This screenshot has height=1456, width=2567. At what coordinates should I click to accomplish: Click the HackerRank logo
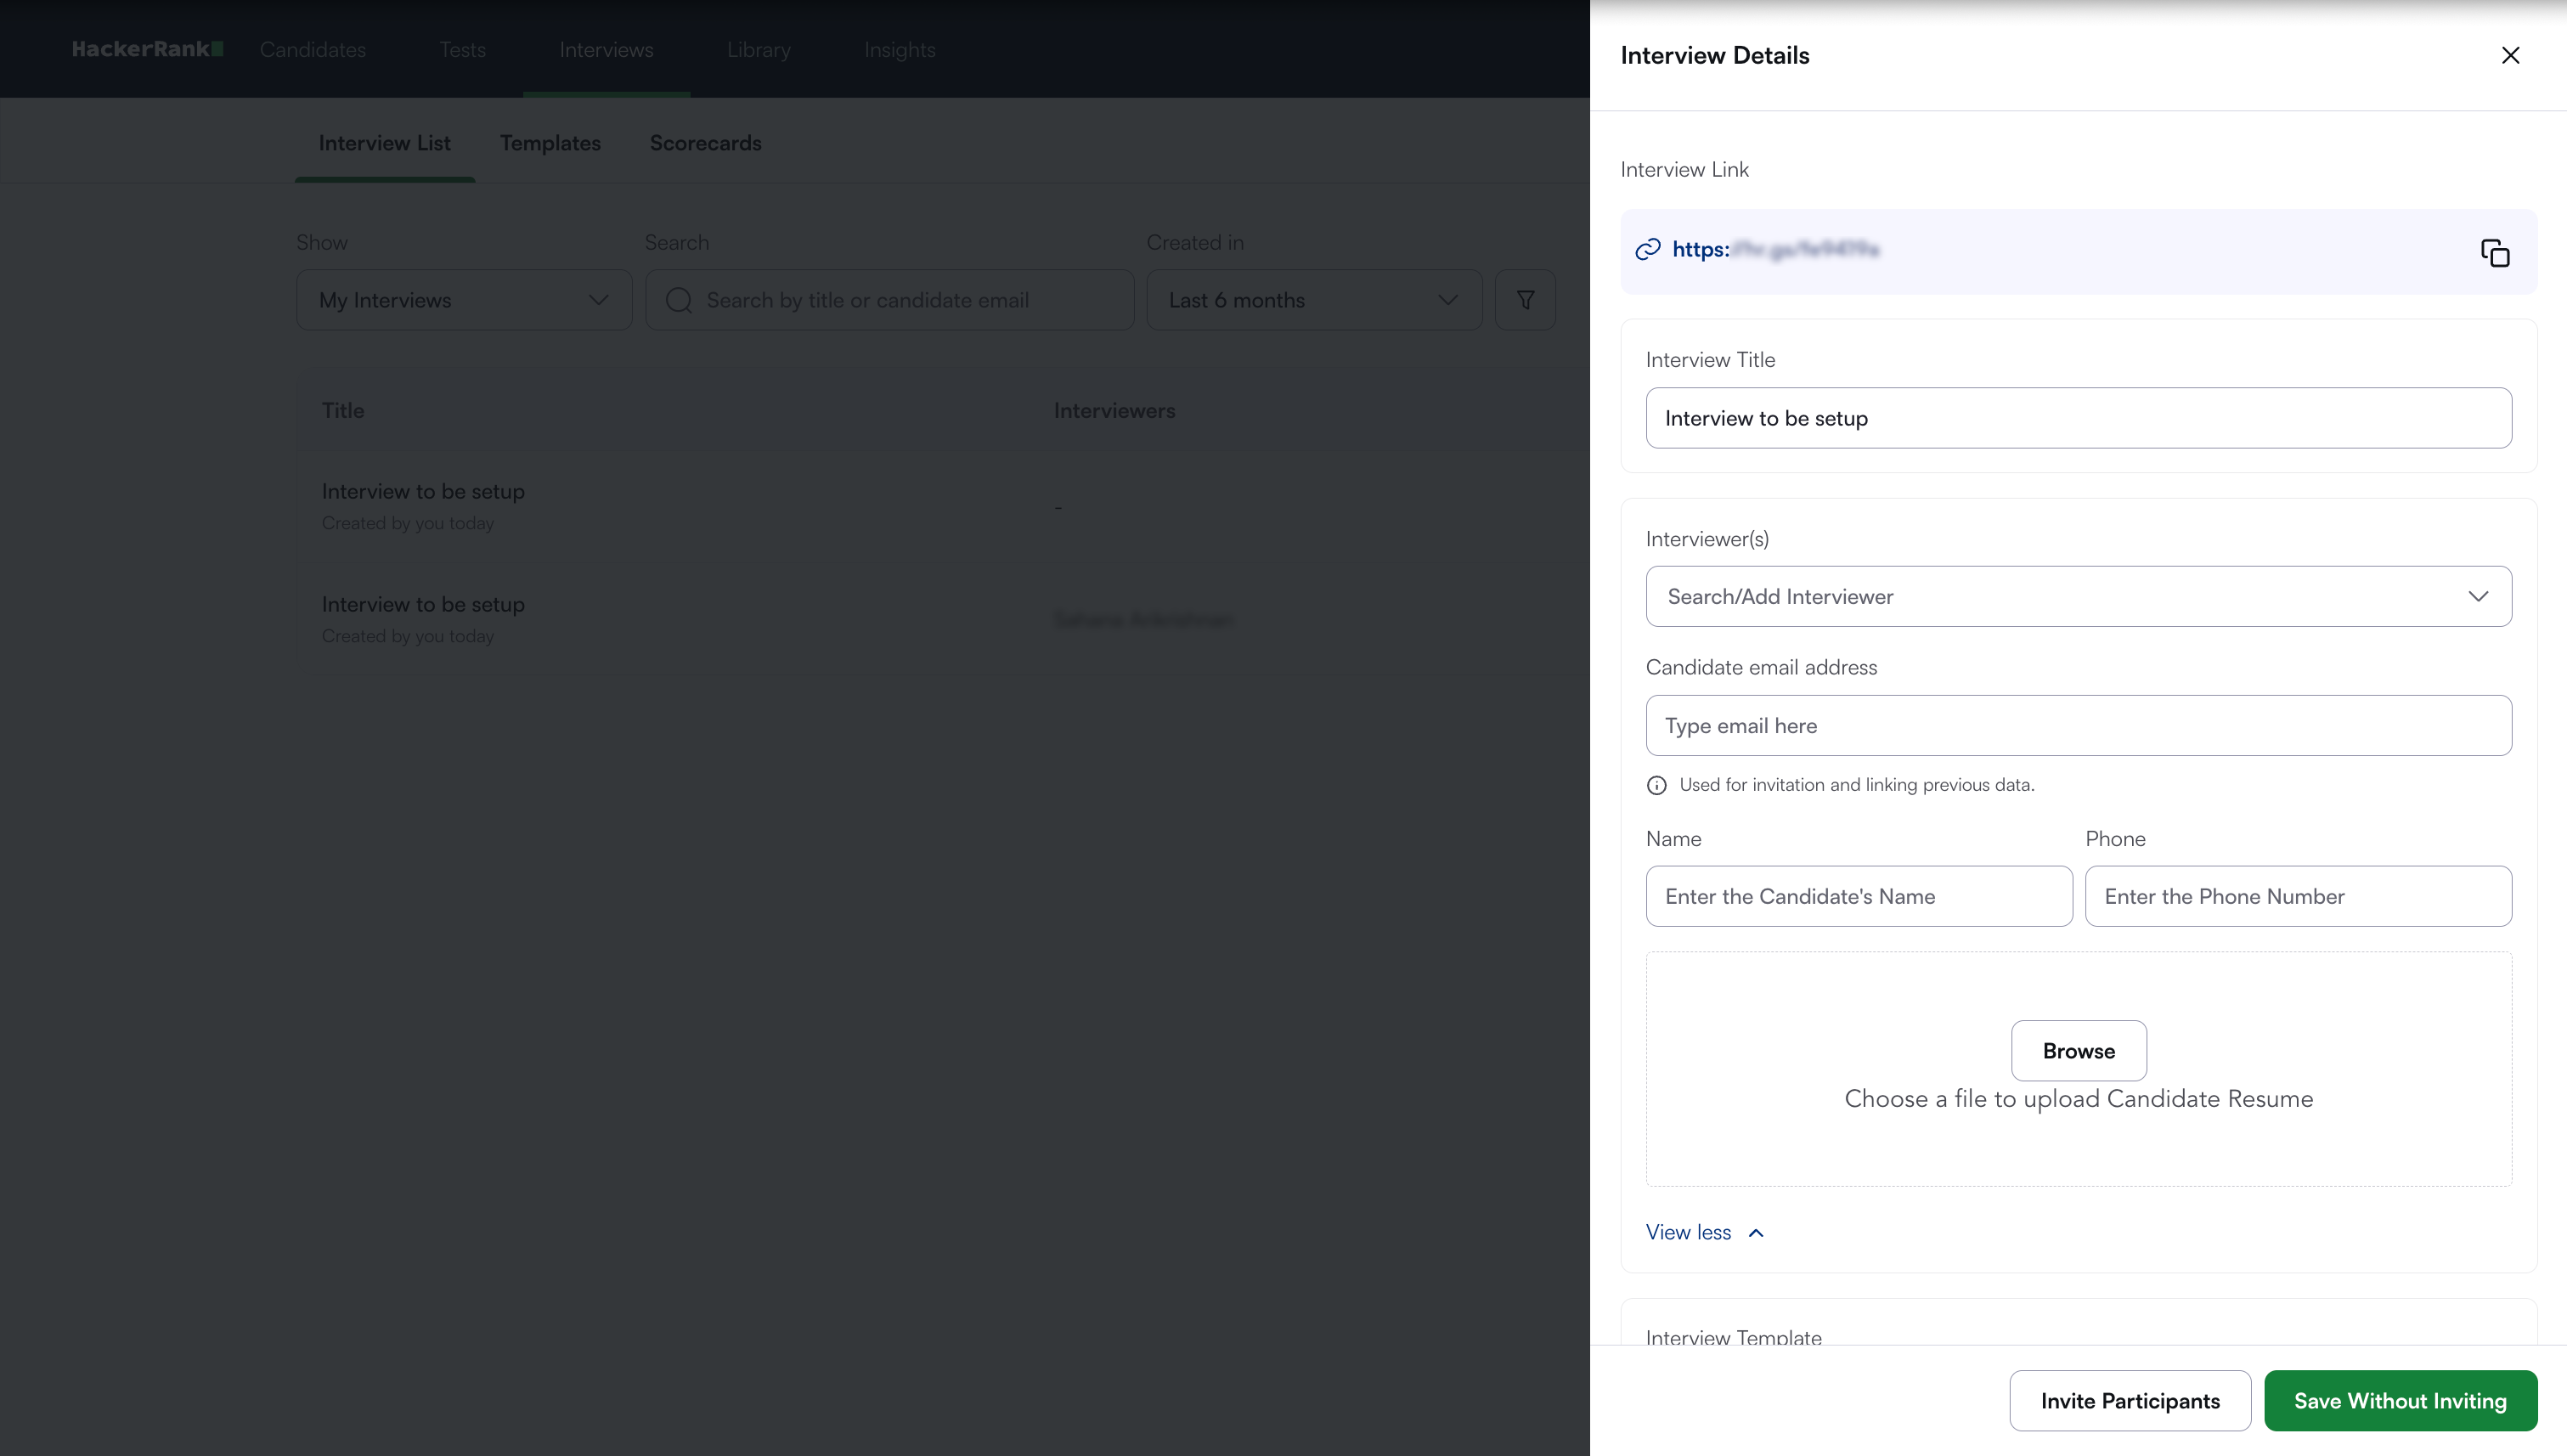(x=147, y=49)
